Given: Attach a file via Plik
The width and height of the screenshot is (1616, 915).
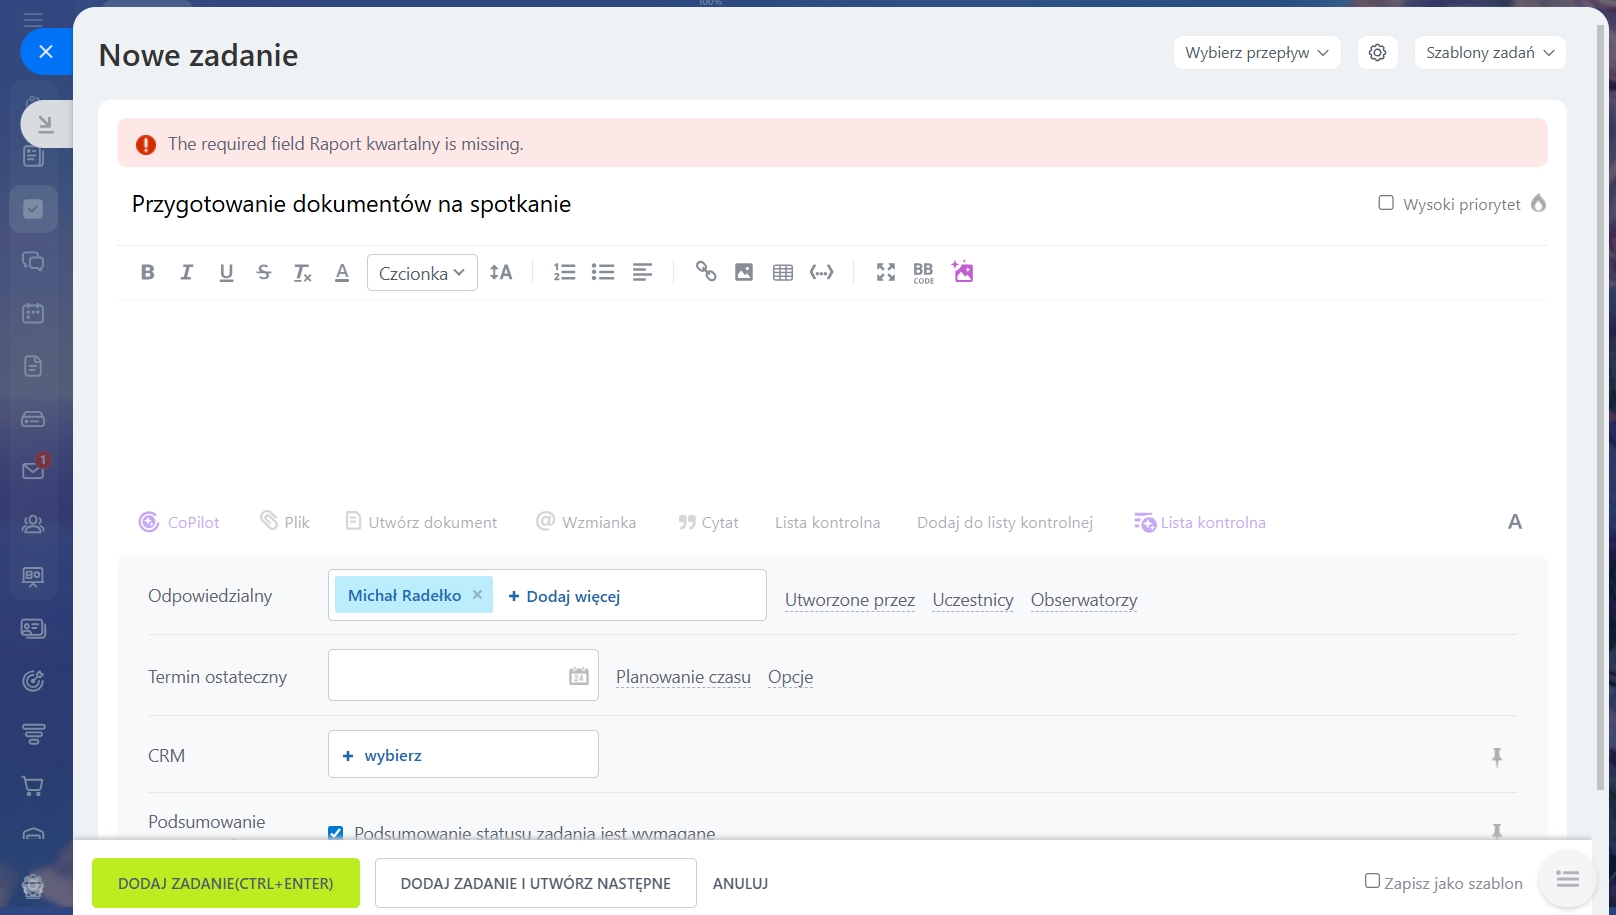Looking at the screenshot, I should point(285,522).
